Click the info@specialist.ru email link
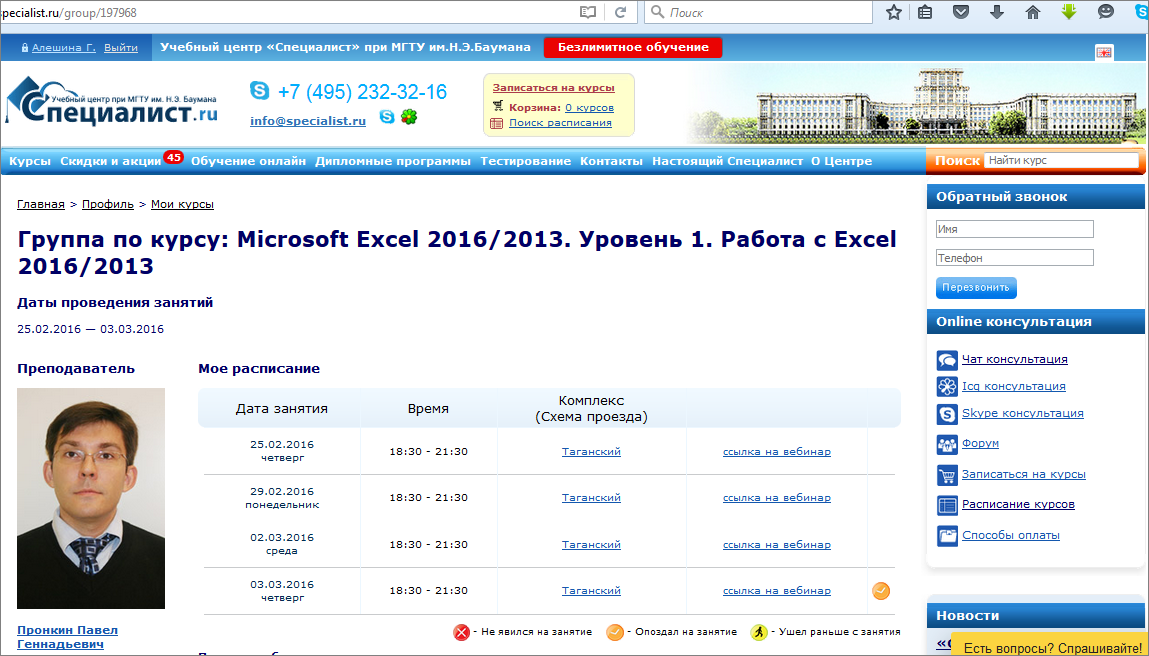1149x656 pixels. point(308,122)
